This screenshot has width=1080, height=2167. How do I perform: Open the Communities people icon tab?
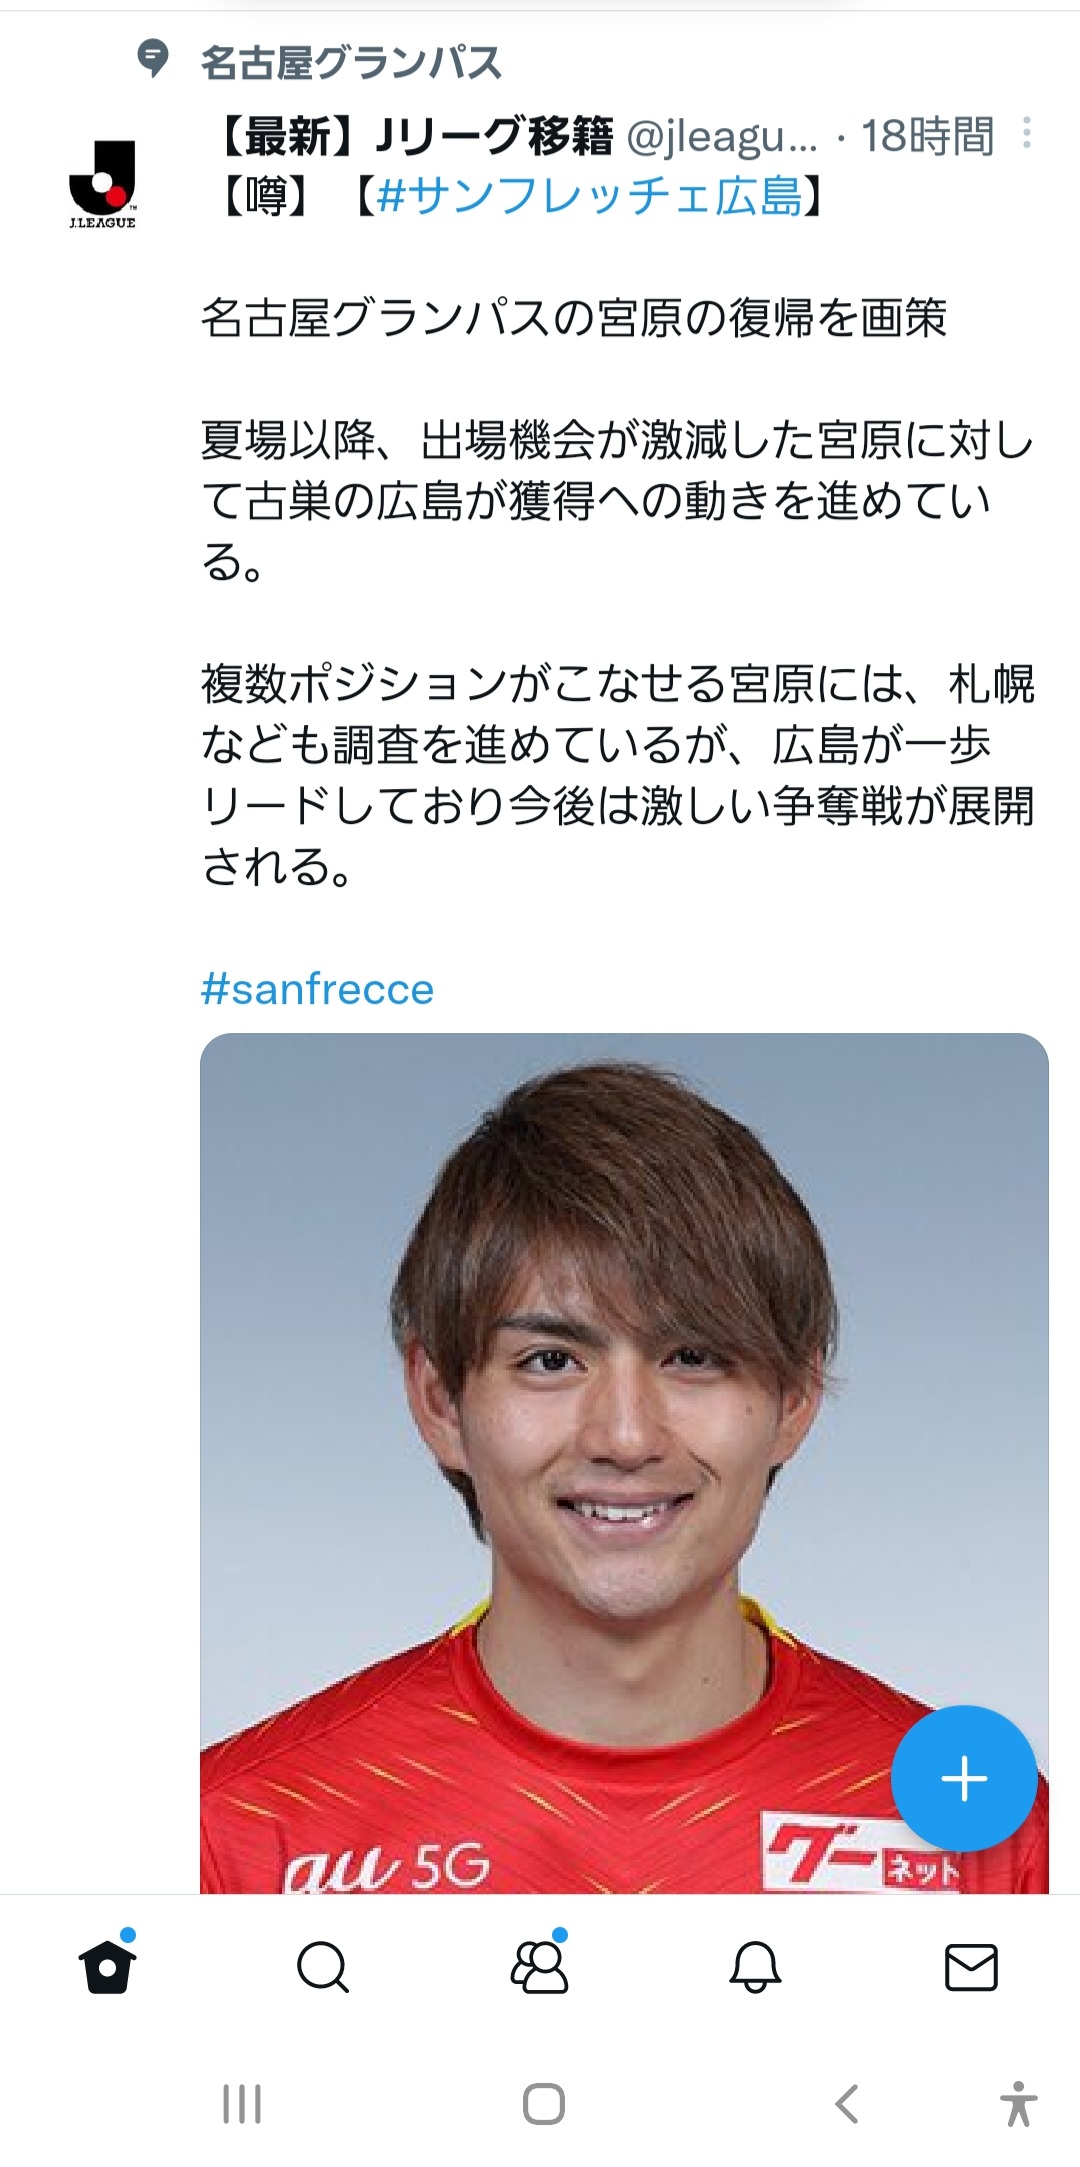pos(539,1966)
